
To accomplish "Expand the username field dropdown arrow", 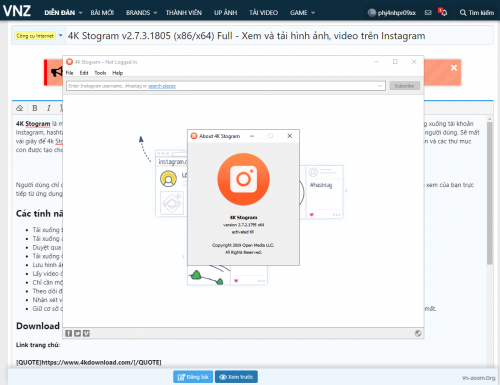I will (x=380, y=86).
